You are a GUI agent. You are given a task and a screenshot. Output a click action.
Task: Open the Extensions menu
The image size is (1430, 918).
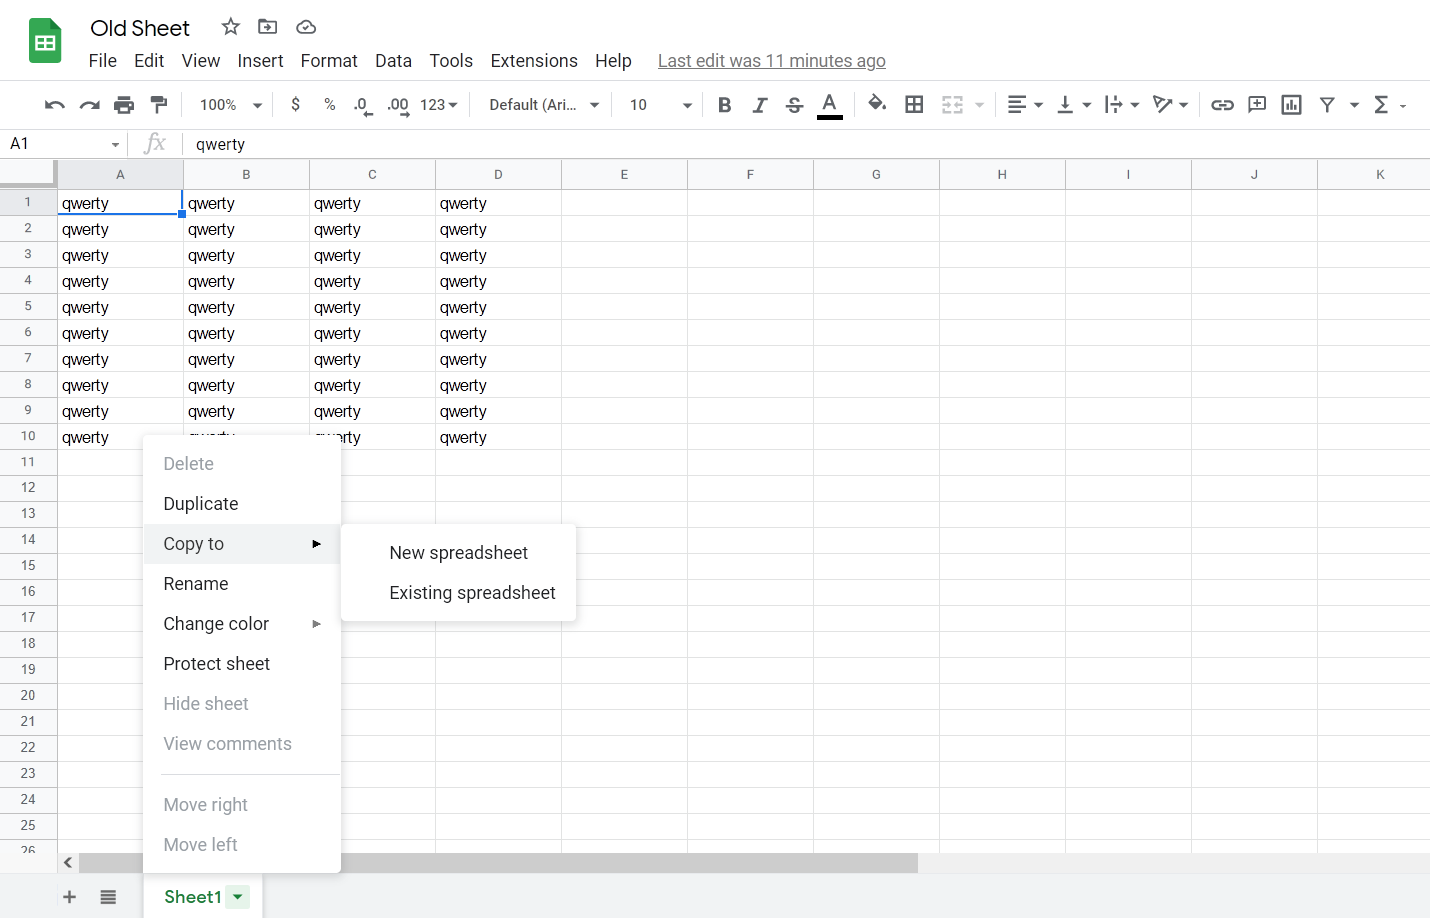click(534, 61)
